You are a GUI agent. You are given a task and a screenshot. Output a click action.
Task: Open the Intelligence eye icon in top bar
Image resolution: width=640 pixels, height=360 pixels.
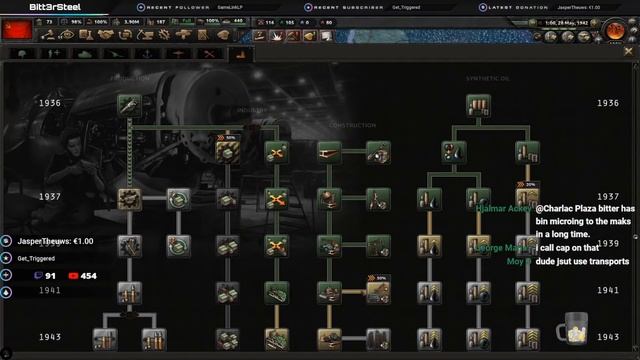pos(67,36)
